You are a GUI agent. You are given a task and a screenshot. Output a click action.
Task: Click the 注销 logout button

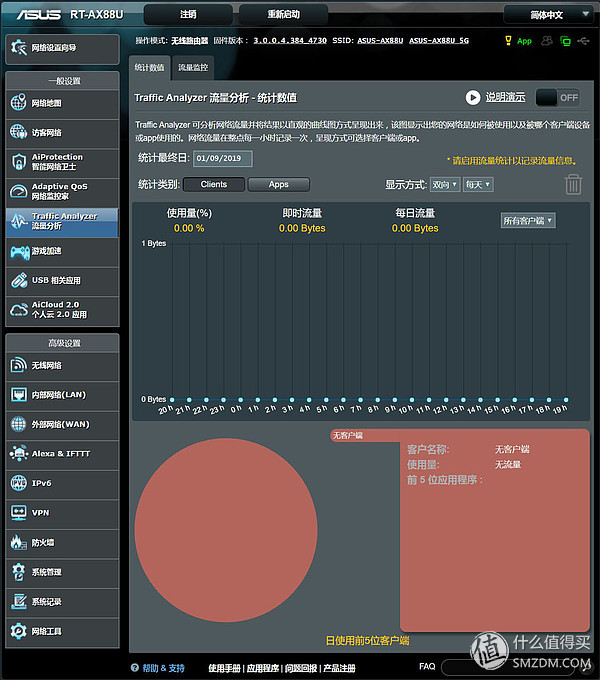pyautogui.click(x=188, y=15)
